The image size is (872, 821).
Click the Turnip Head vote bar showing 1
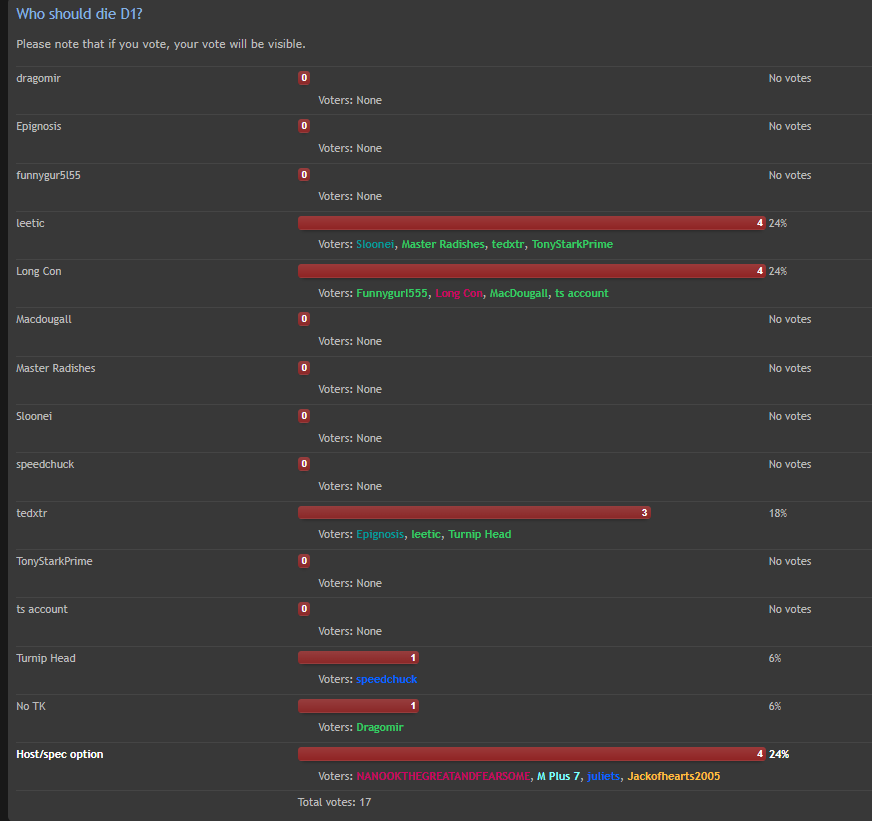(358, 657)
